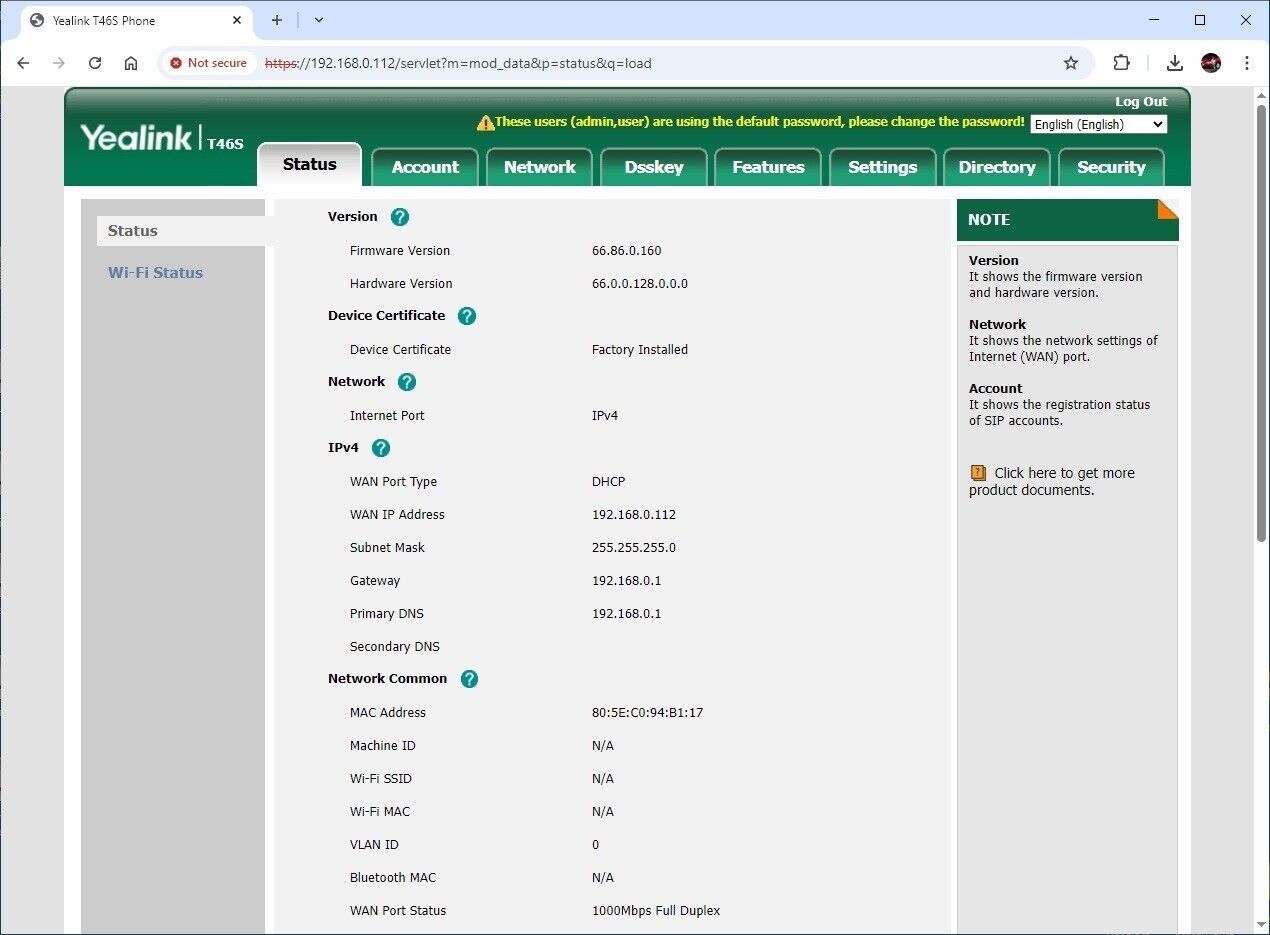
Task: Open help for Device Certificate section
Action: tap(467, 316)
